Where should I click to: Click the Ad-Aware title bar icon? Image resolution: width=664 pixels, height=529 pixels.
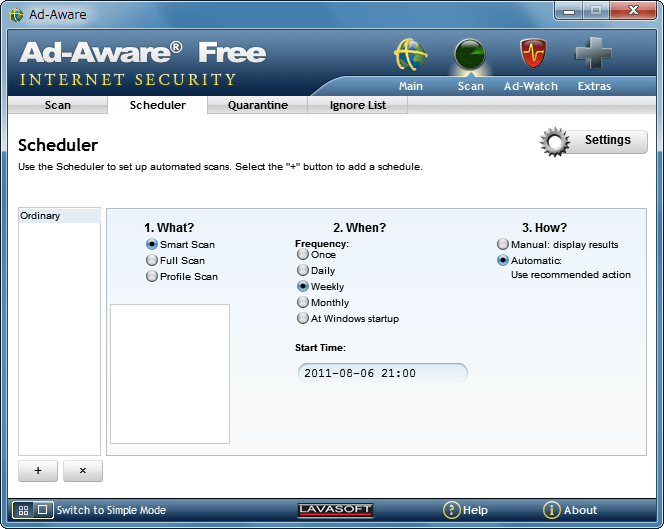click(16, 15)
